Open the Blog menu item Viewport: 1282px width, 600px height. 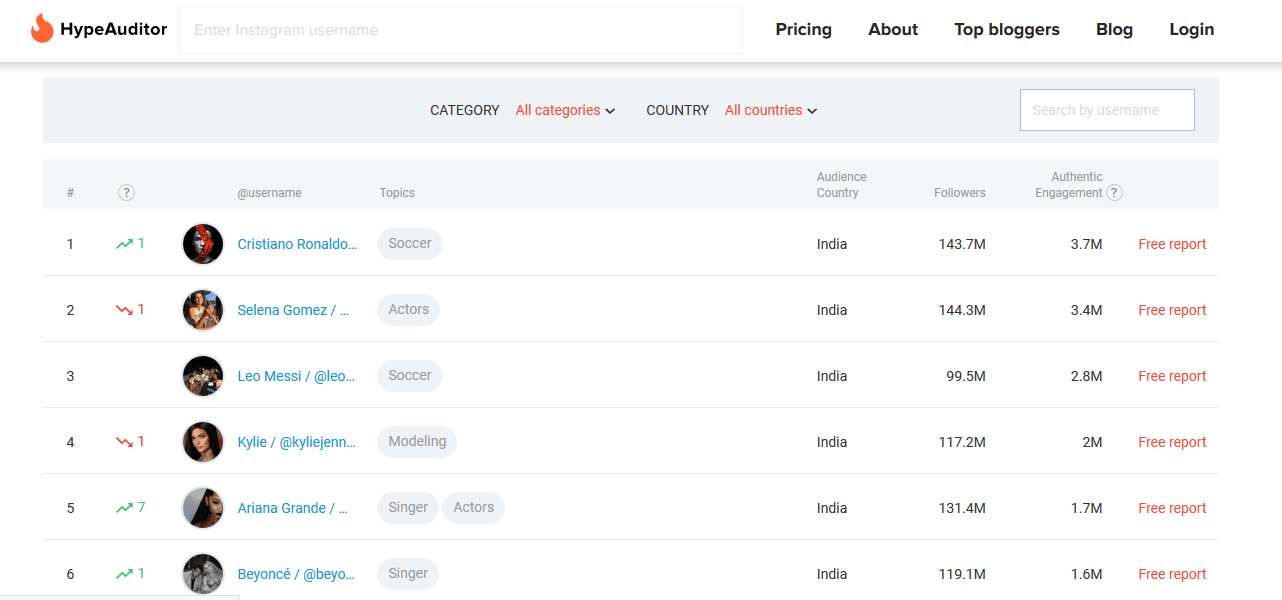tap(1114, 29)
